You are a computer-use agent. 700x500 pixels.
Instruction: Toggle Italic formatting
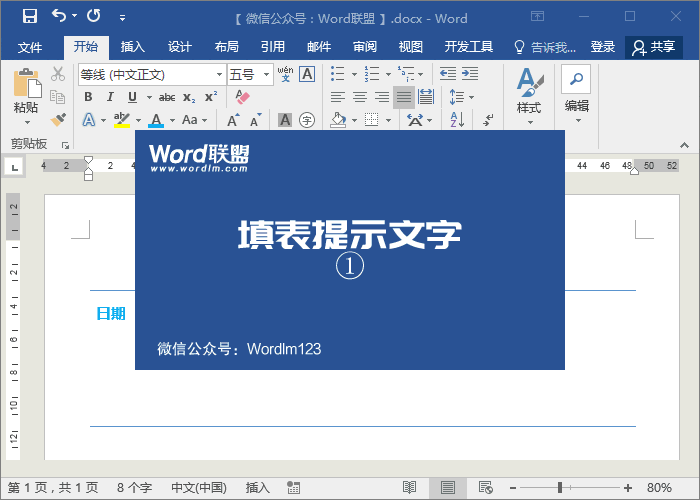pos(110,97)
